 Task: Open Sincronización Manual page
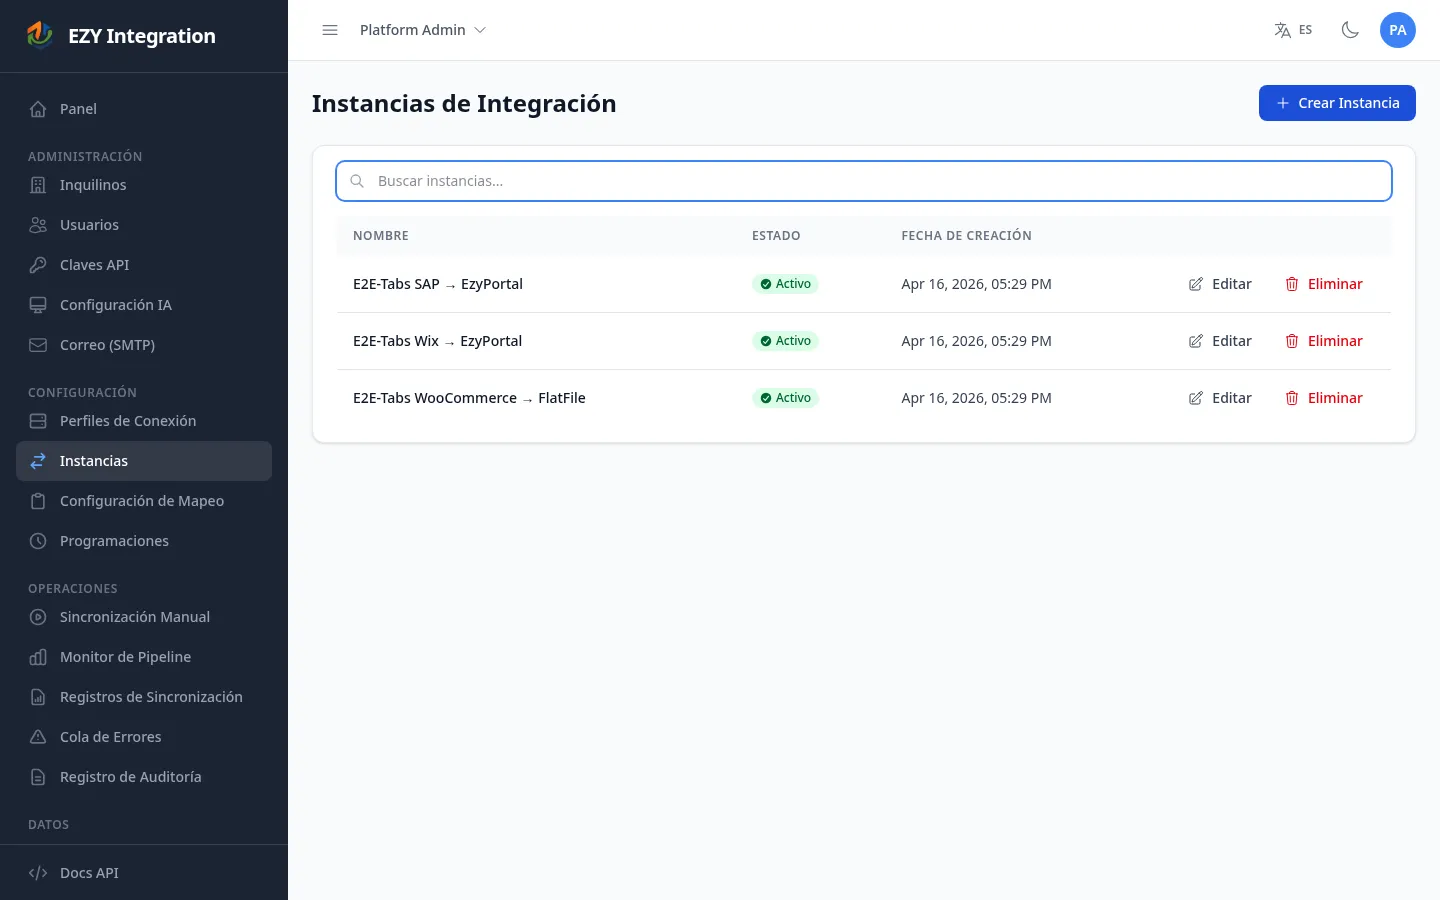(144, 617)
